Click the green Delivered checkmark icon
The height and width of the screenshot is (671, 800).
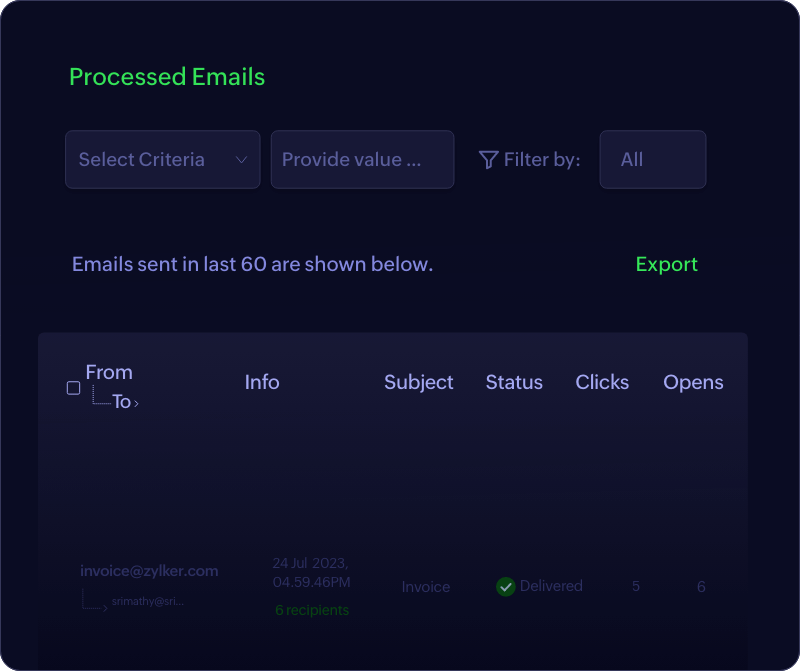(x=506, y=587)
